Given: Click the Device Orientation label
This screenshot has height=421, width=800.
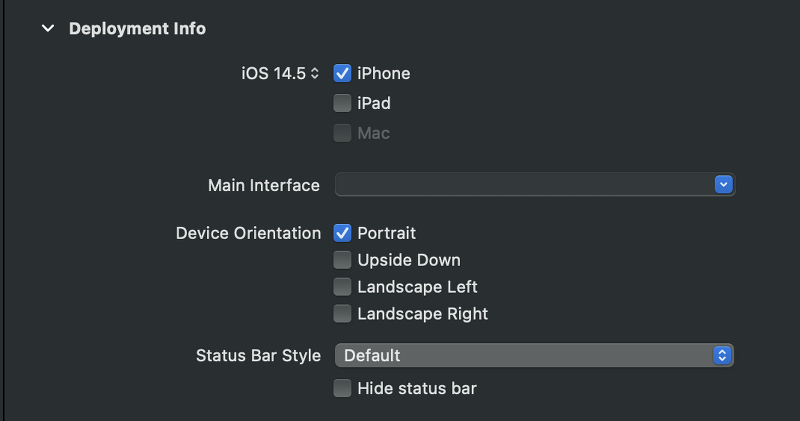Looking at the screenshot, I should [x=248, y=233].
